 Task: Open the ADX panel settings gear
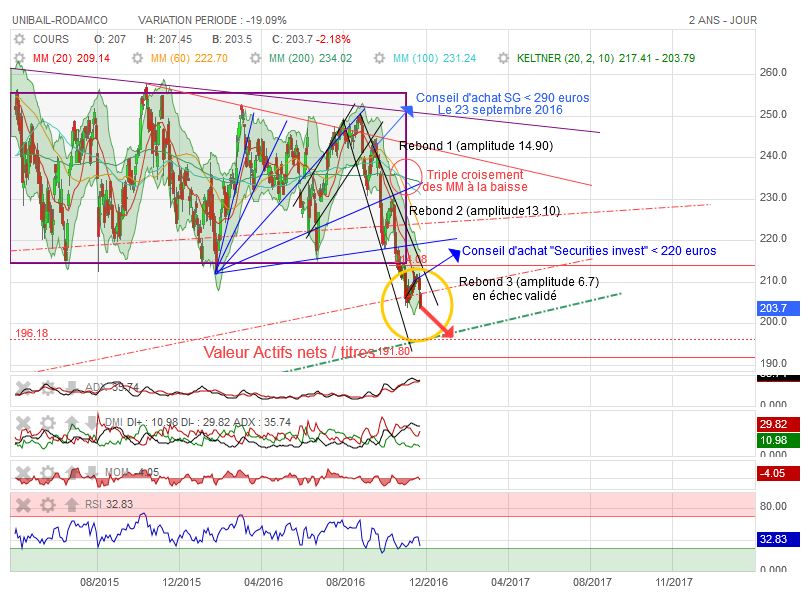coord(48,387)
